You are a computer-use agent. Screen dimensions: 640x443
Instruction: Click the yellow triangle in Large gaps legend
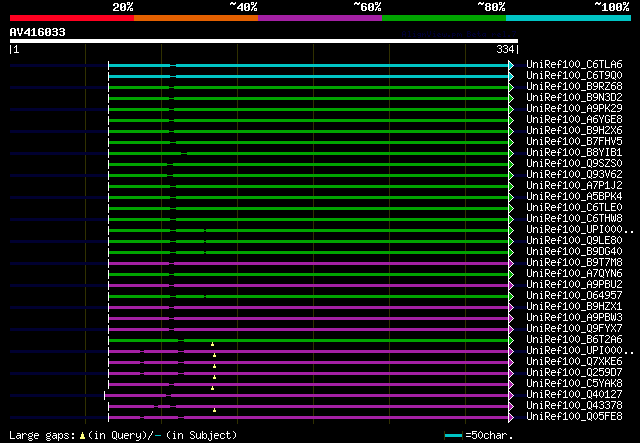82,435
